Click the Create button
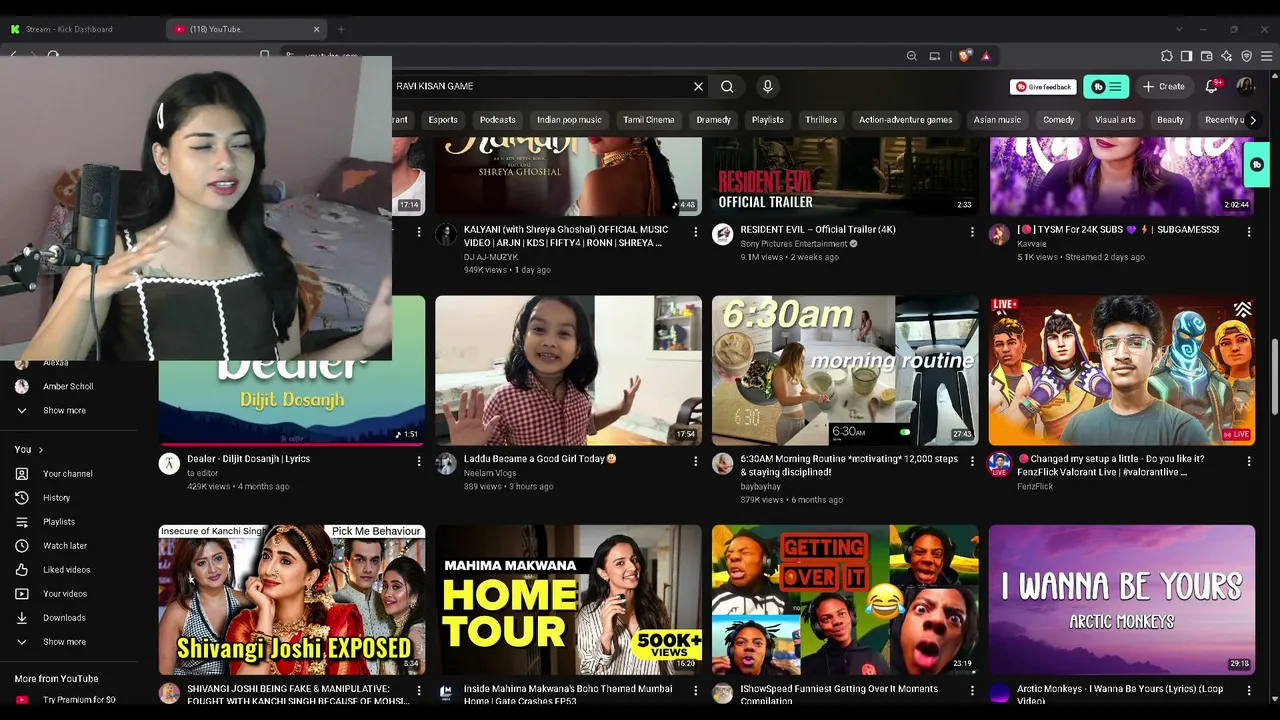The image size is (1280, 720). 1164,87
